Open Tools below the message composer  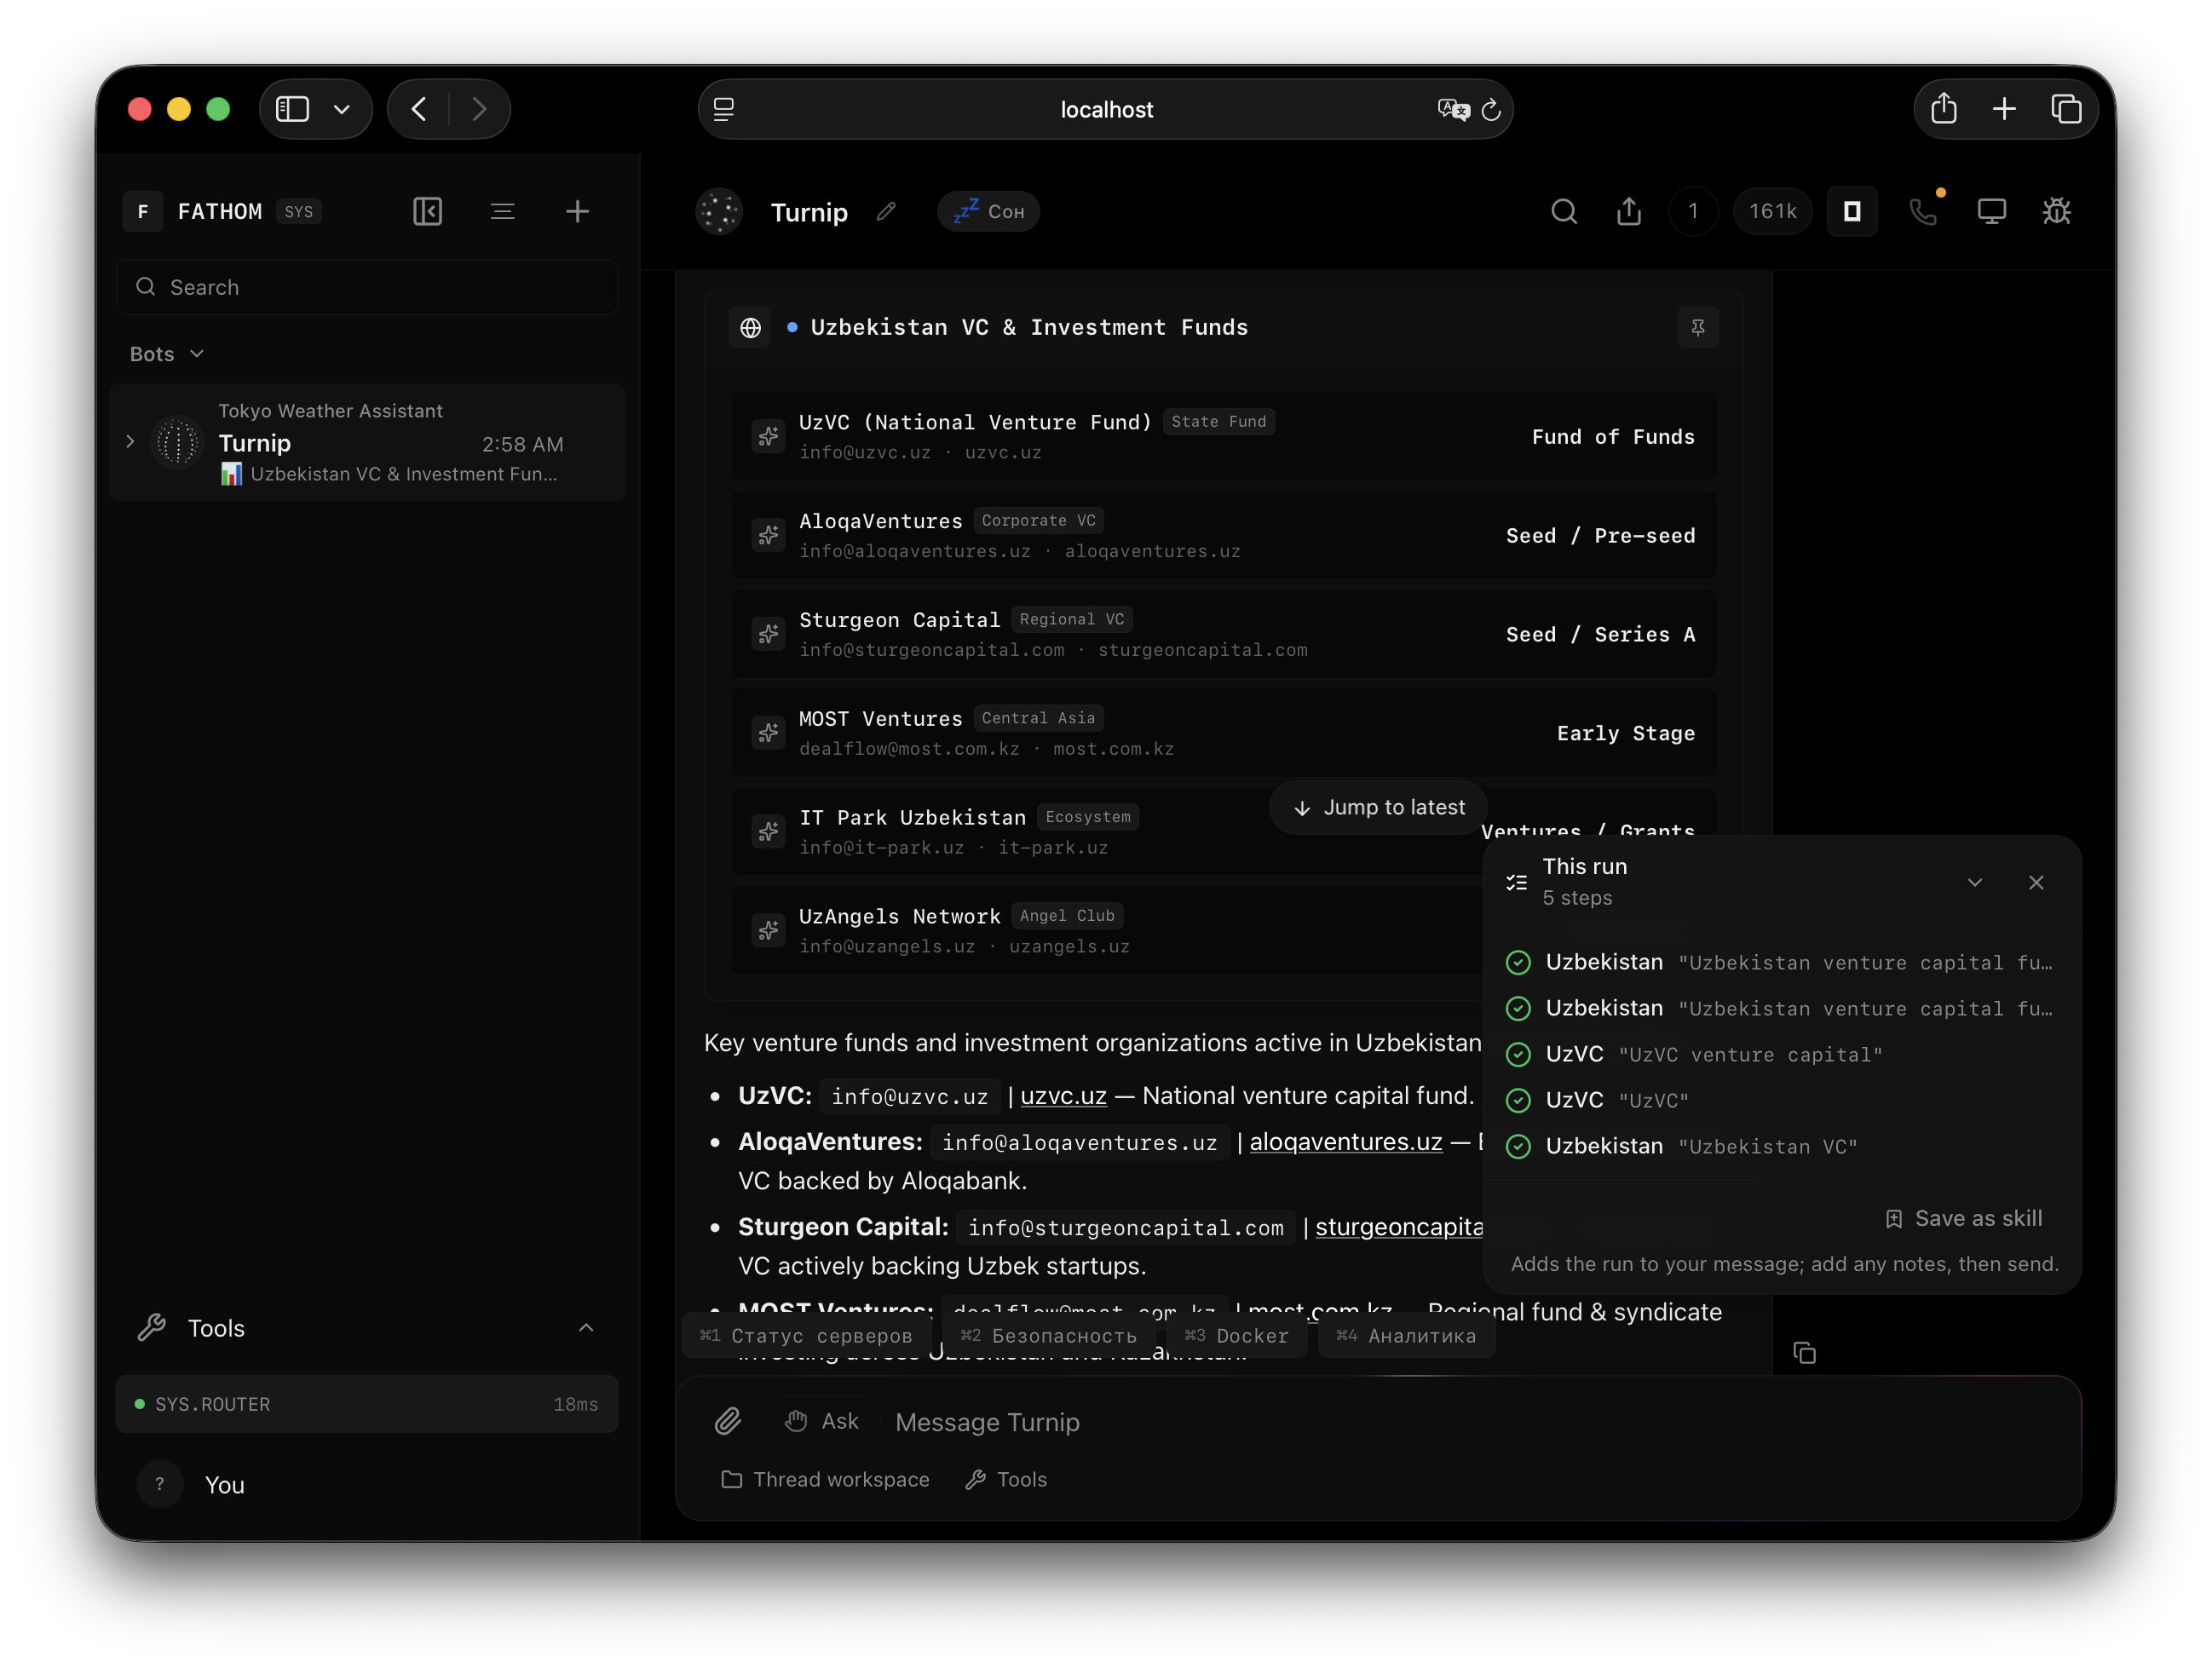pyautogui.click(x=1006, y=1479)
